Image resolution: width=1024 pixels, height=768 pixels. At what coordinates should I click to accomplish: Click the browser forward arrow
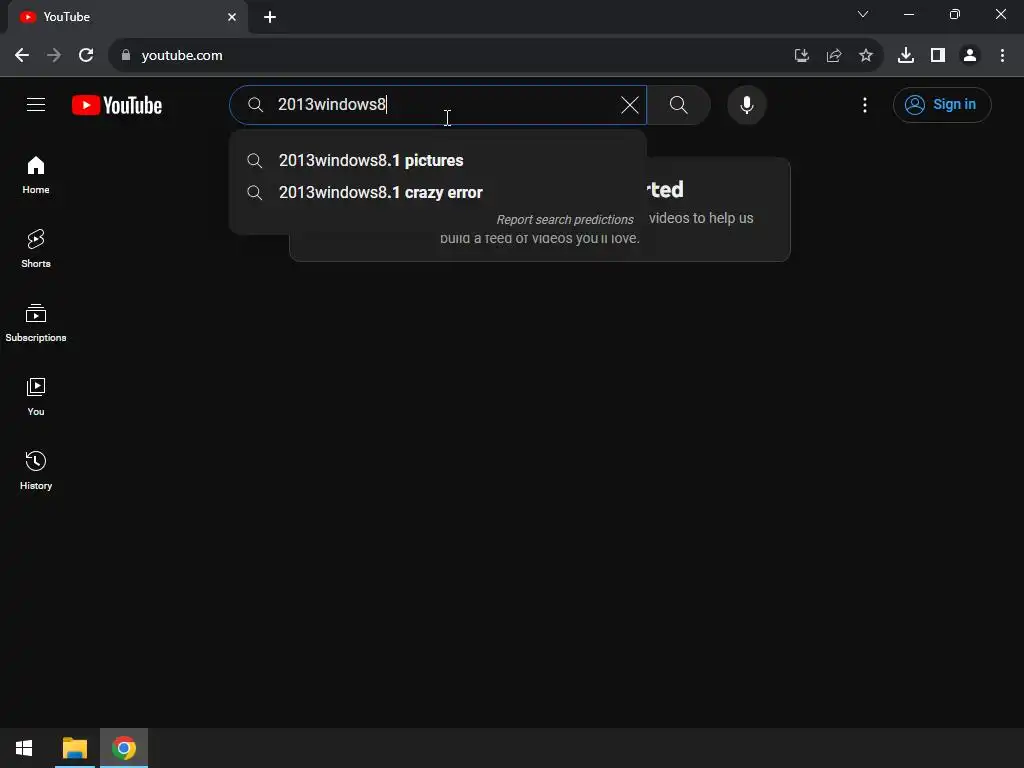tap(54, 56)
